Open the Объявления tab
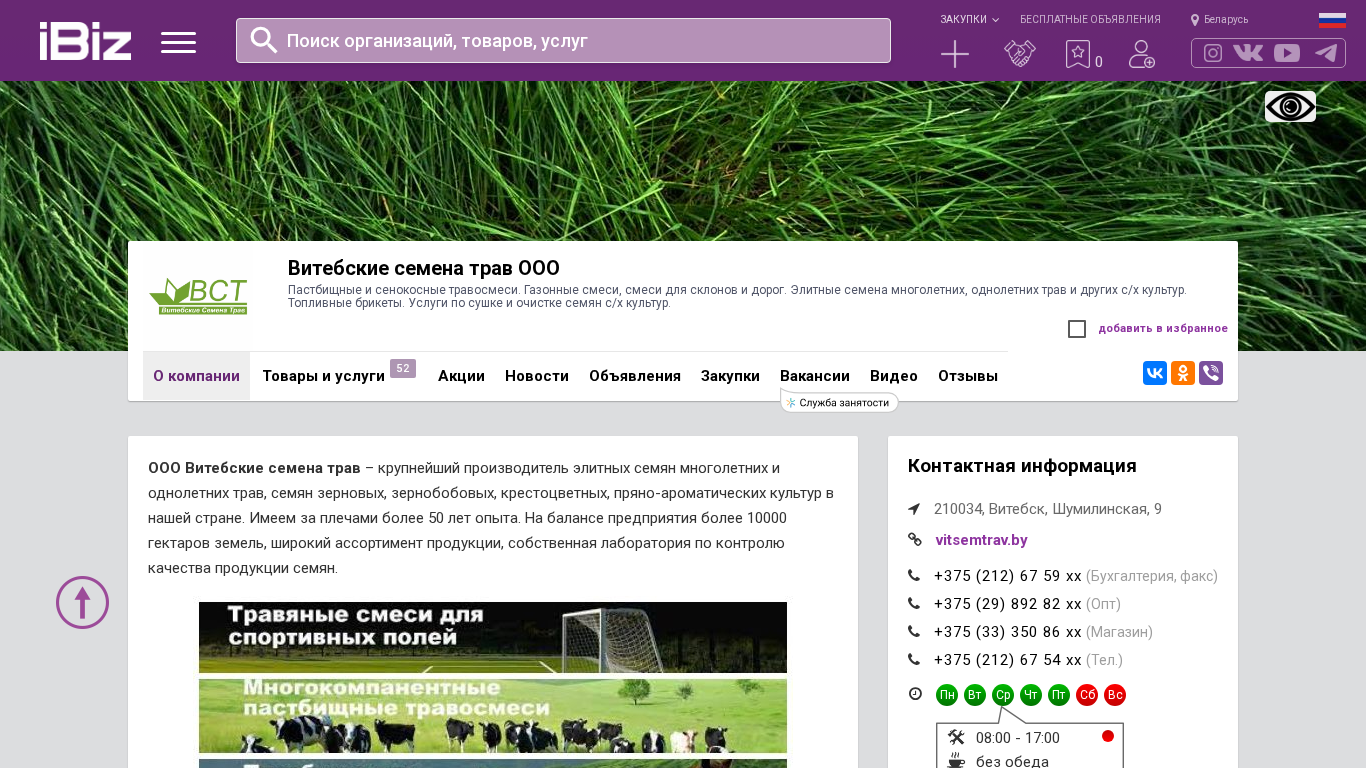Viewport: 1366px width, 768px height. point(635,376)
